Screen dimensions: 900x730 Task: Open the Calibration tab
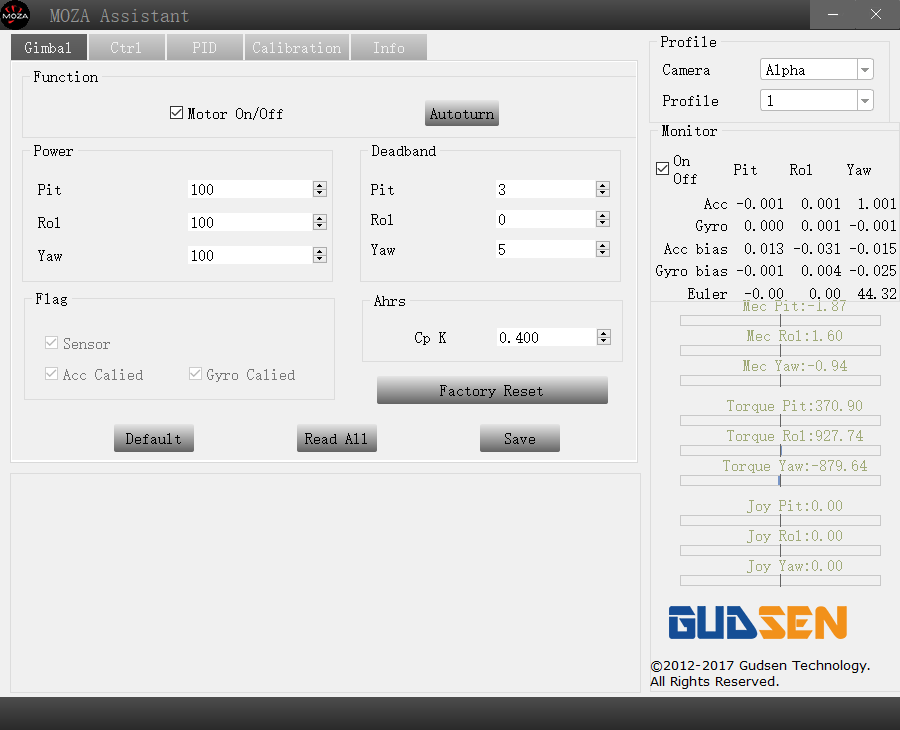click(297, 47)
